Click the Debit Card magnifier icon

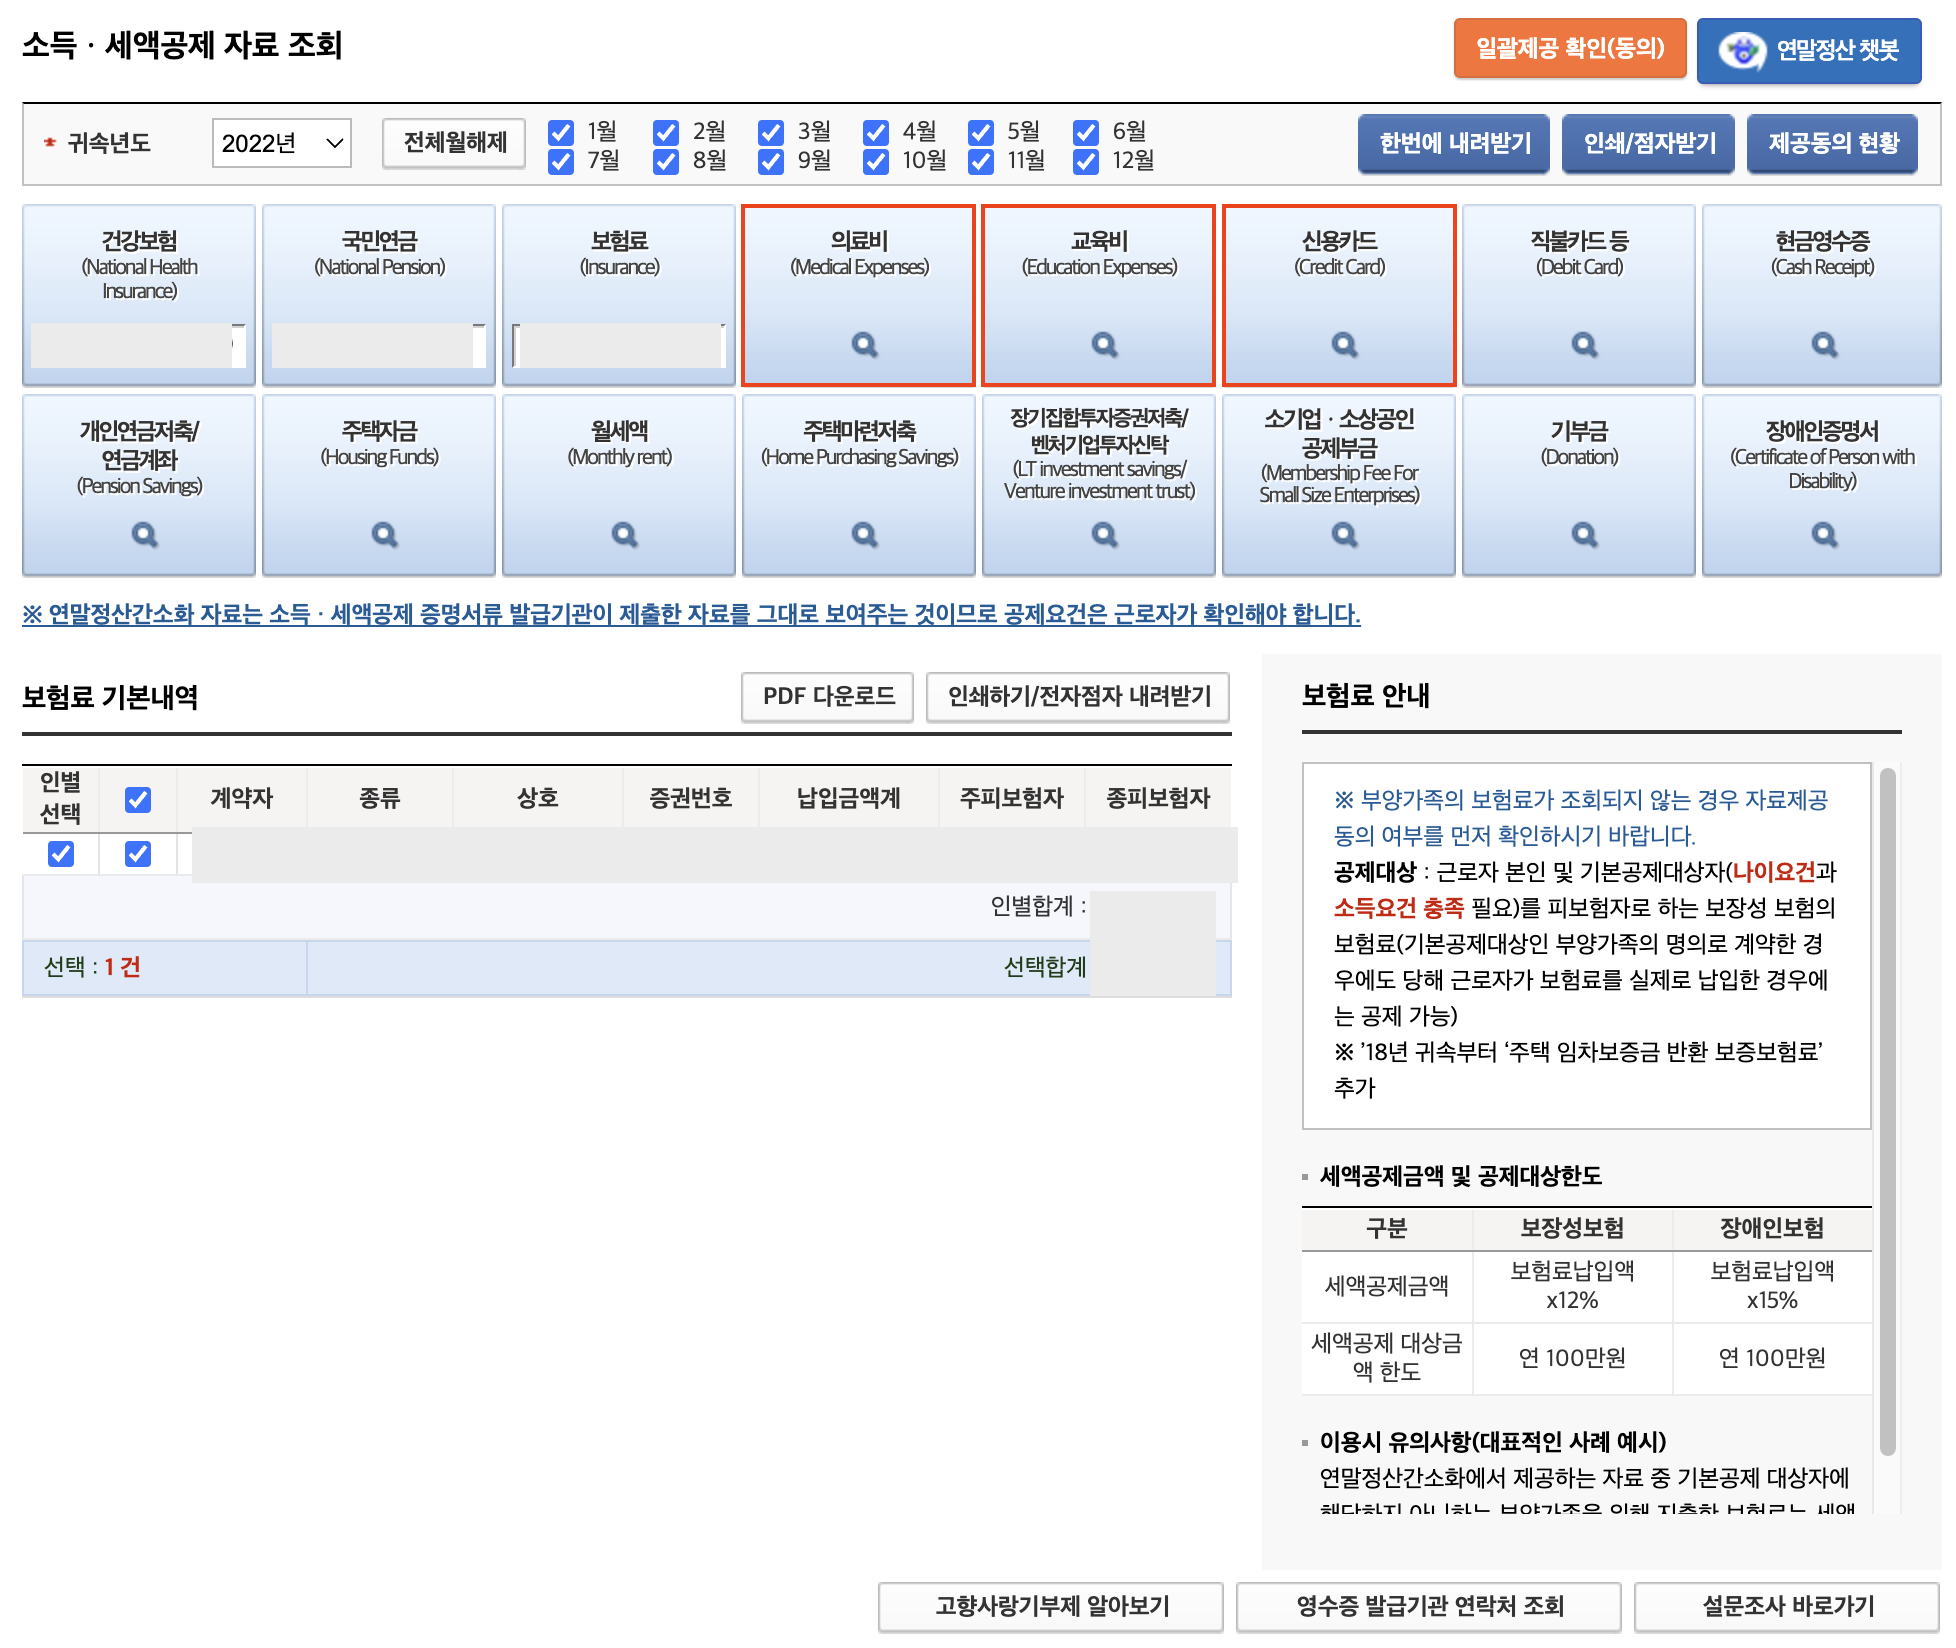(x=1584, y=345)
